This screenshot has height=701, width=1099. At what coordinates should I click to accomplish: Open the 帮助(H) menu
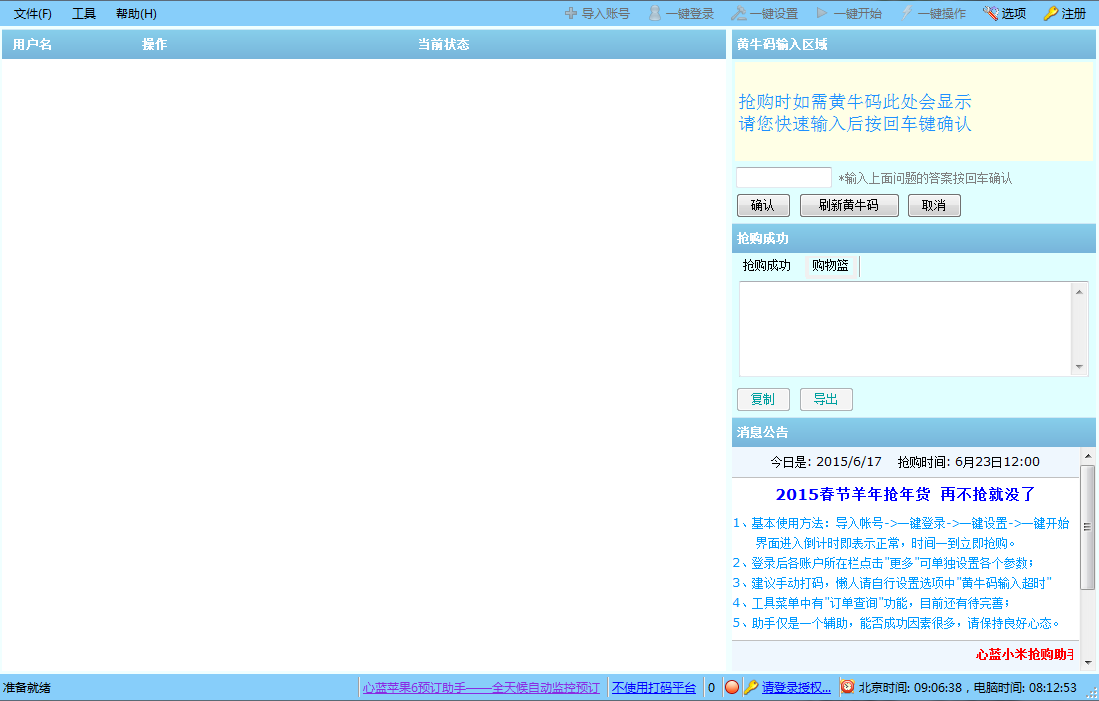click(x=137, y=13)
